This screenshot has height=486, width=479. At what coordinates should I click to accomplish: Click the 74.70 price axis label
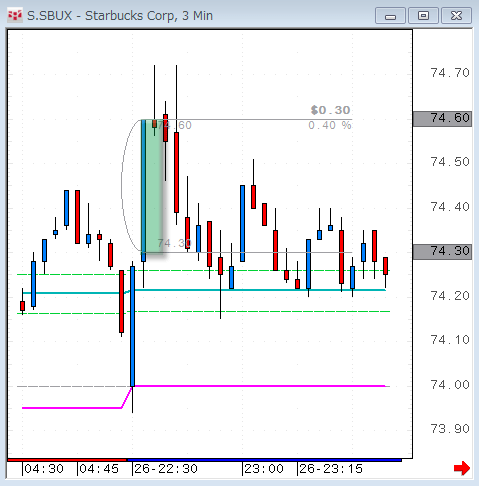pyautogui.click(x=450, y=73)
